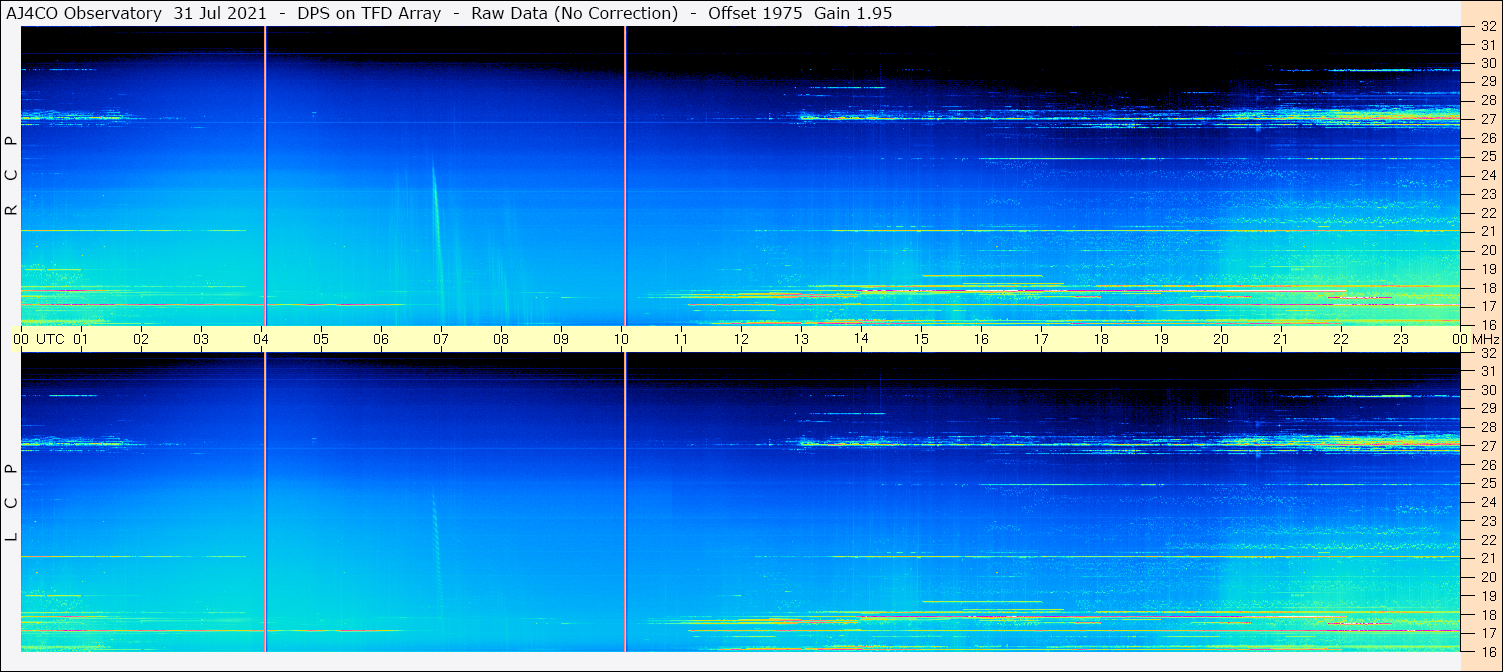Select the "Offset 1975" value
Screen dimensions: 1503x672
click(x=756, y=13)
